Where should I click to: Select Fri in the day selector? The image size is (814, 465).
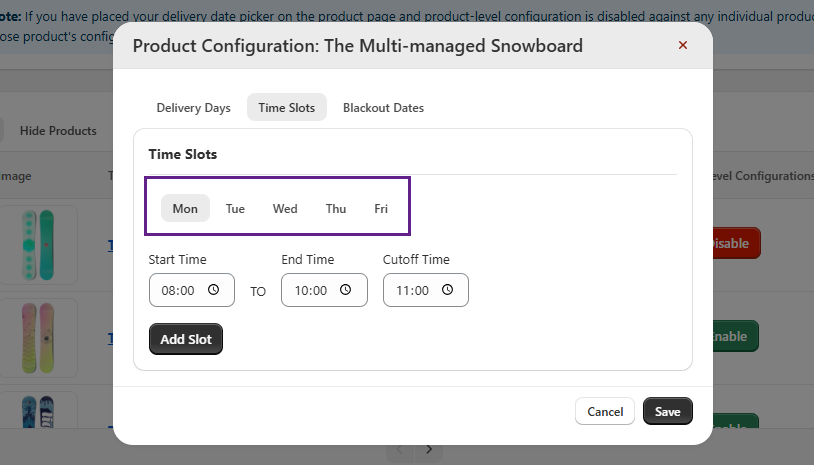[381, 208]
